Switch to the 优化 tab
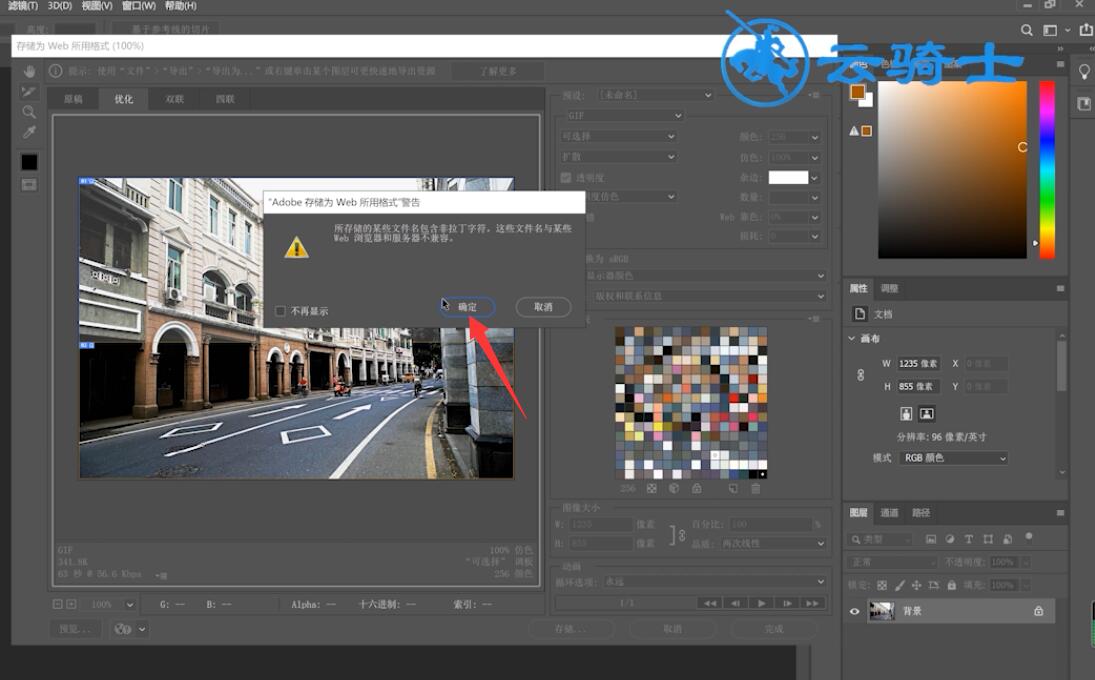The width and height of the screenshot is (1095, 680). point(124,99)
